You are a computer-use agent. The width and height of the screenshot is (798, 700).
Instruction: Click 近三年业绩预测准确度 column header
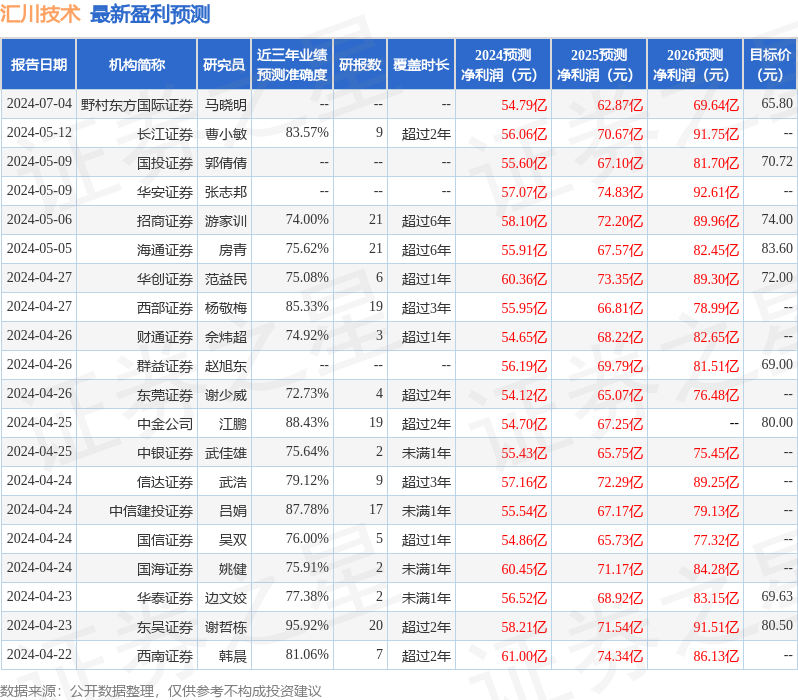pos(292,64)
